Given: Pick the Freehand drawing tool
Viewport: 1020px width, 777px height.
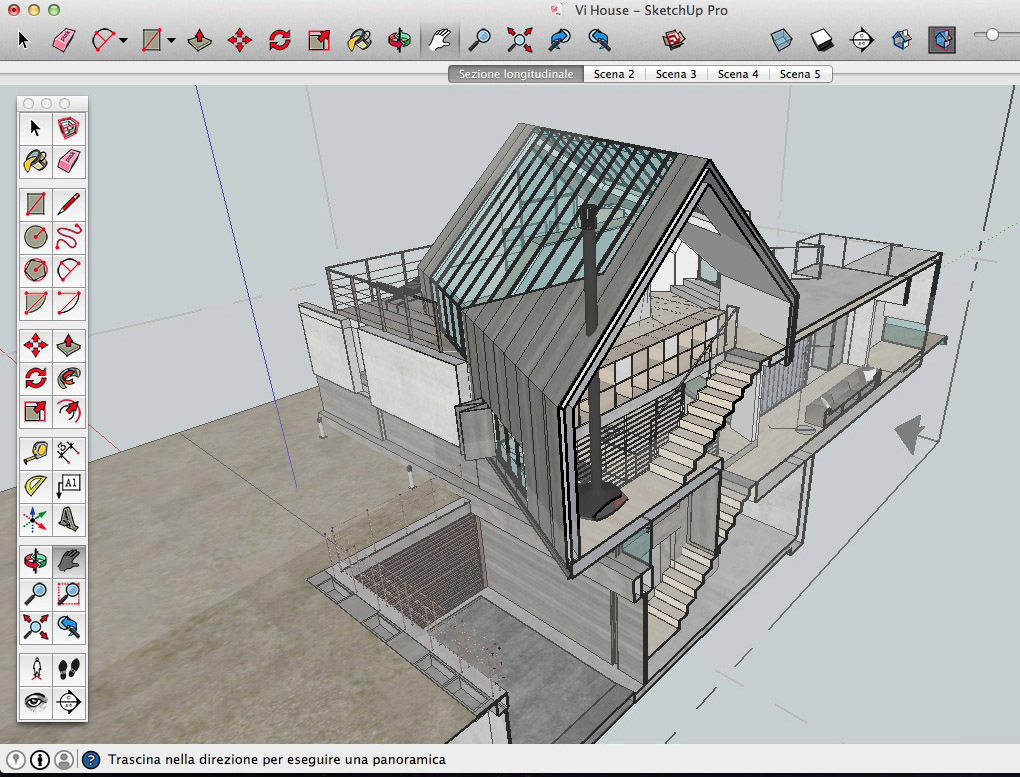Looking at the screenshot, I should pos(69,237).
